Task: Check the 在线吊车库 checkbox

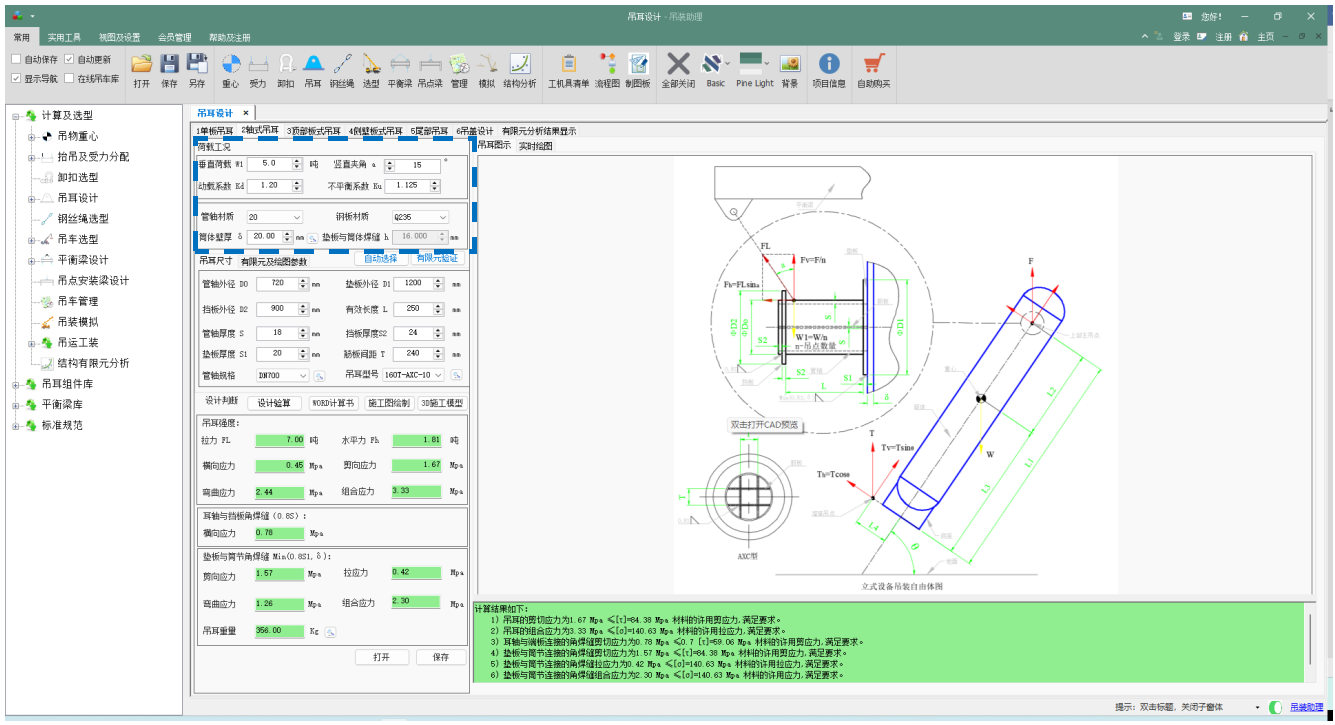Action: 69,78
